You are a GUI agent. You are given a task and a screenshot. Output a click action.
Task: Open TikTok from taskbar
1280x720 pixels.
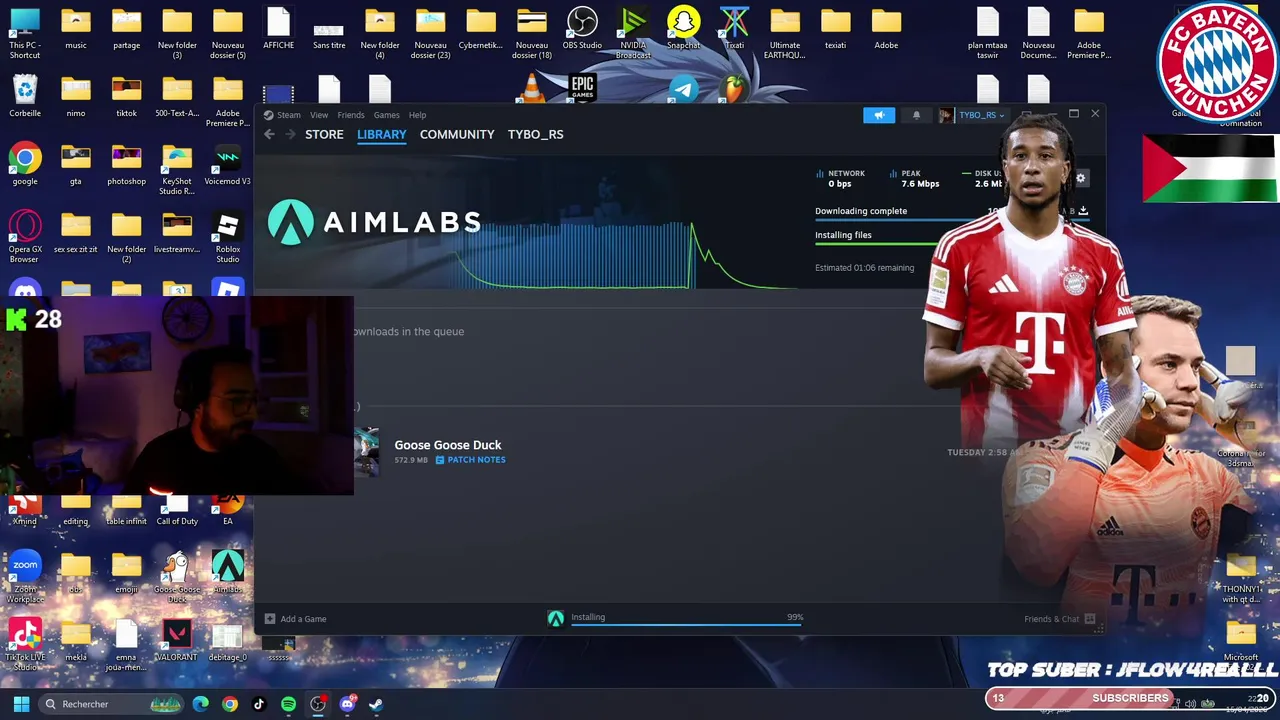259,704
